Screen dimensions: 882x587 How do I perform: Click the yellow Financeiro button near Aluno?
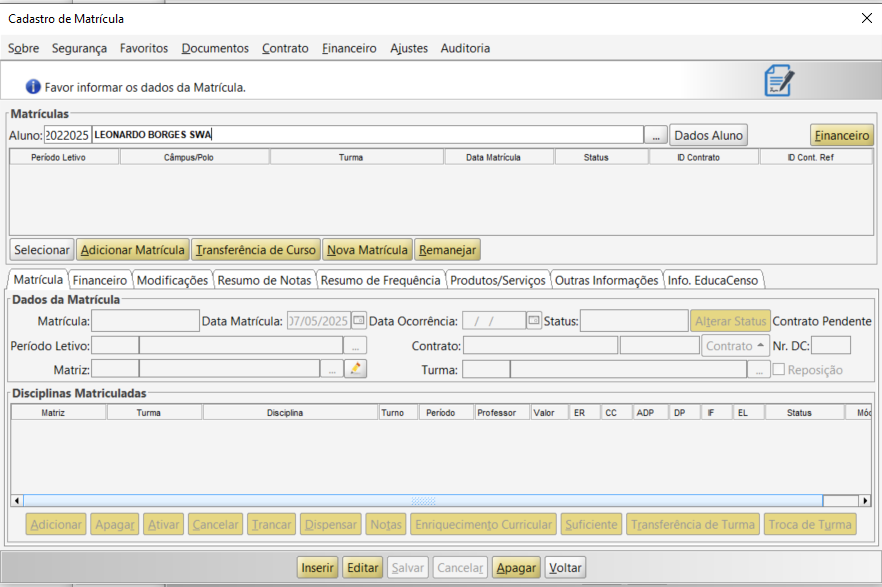pyautogui.click(x=842, y=136)
